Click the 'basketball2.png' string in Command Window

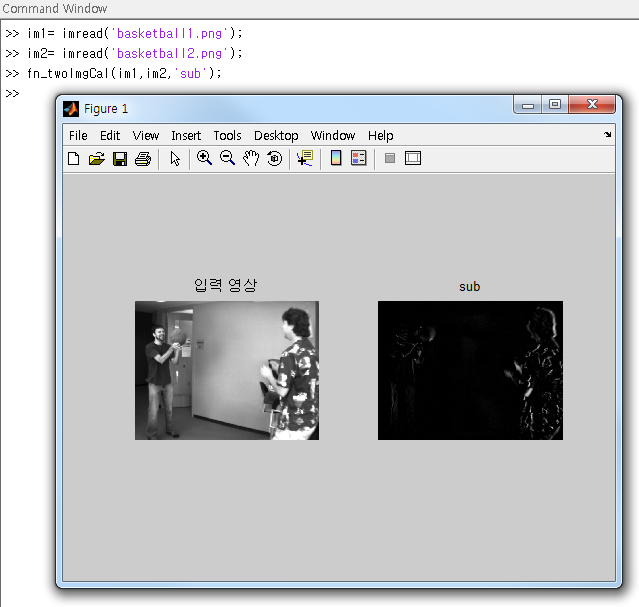[x=170, y=53]
